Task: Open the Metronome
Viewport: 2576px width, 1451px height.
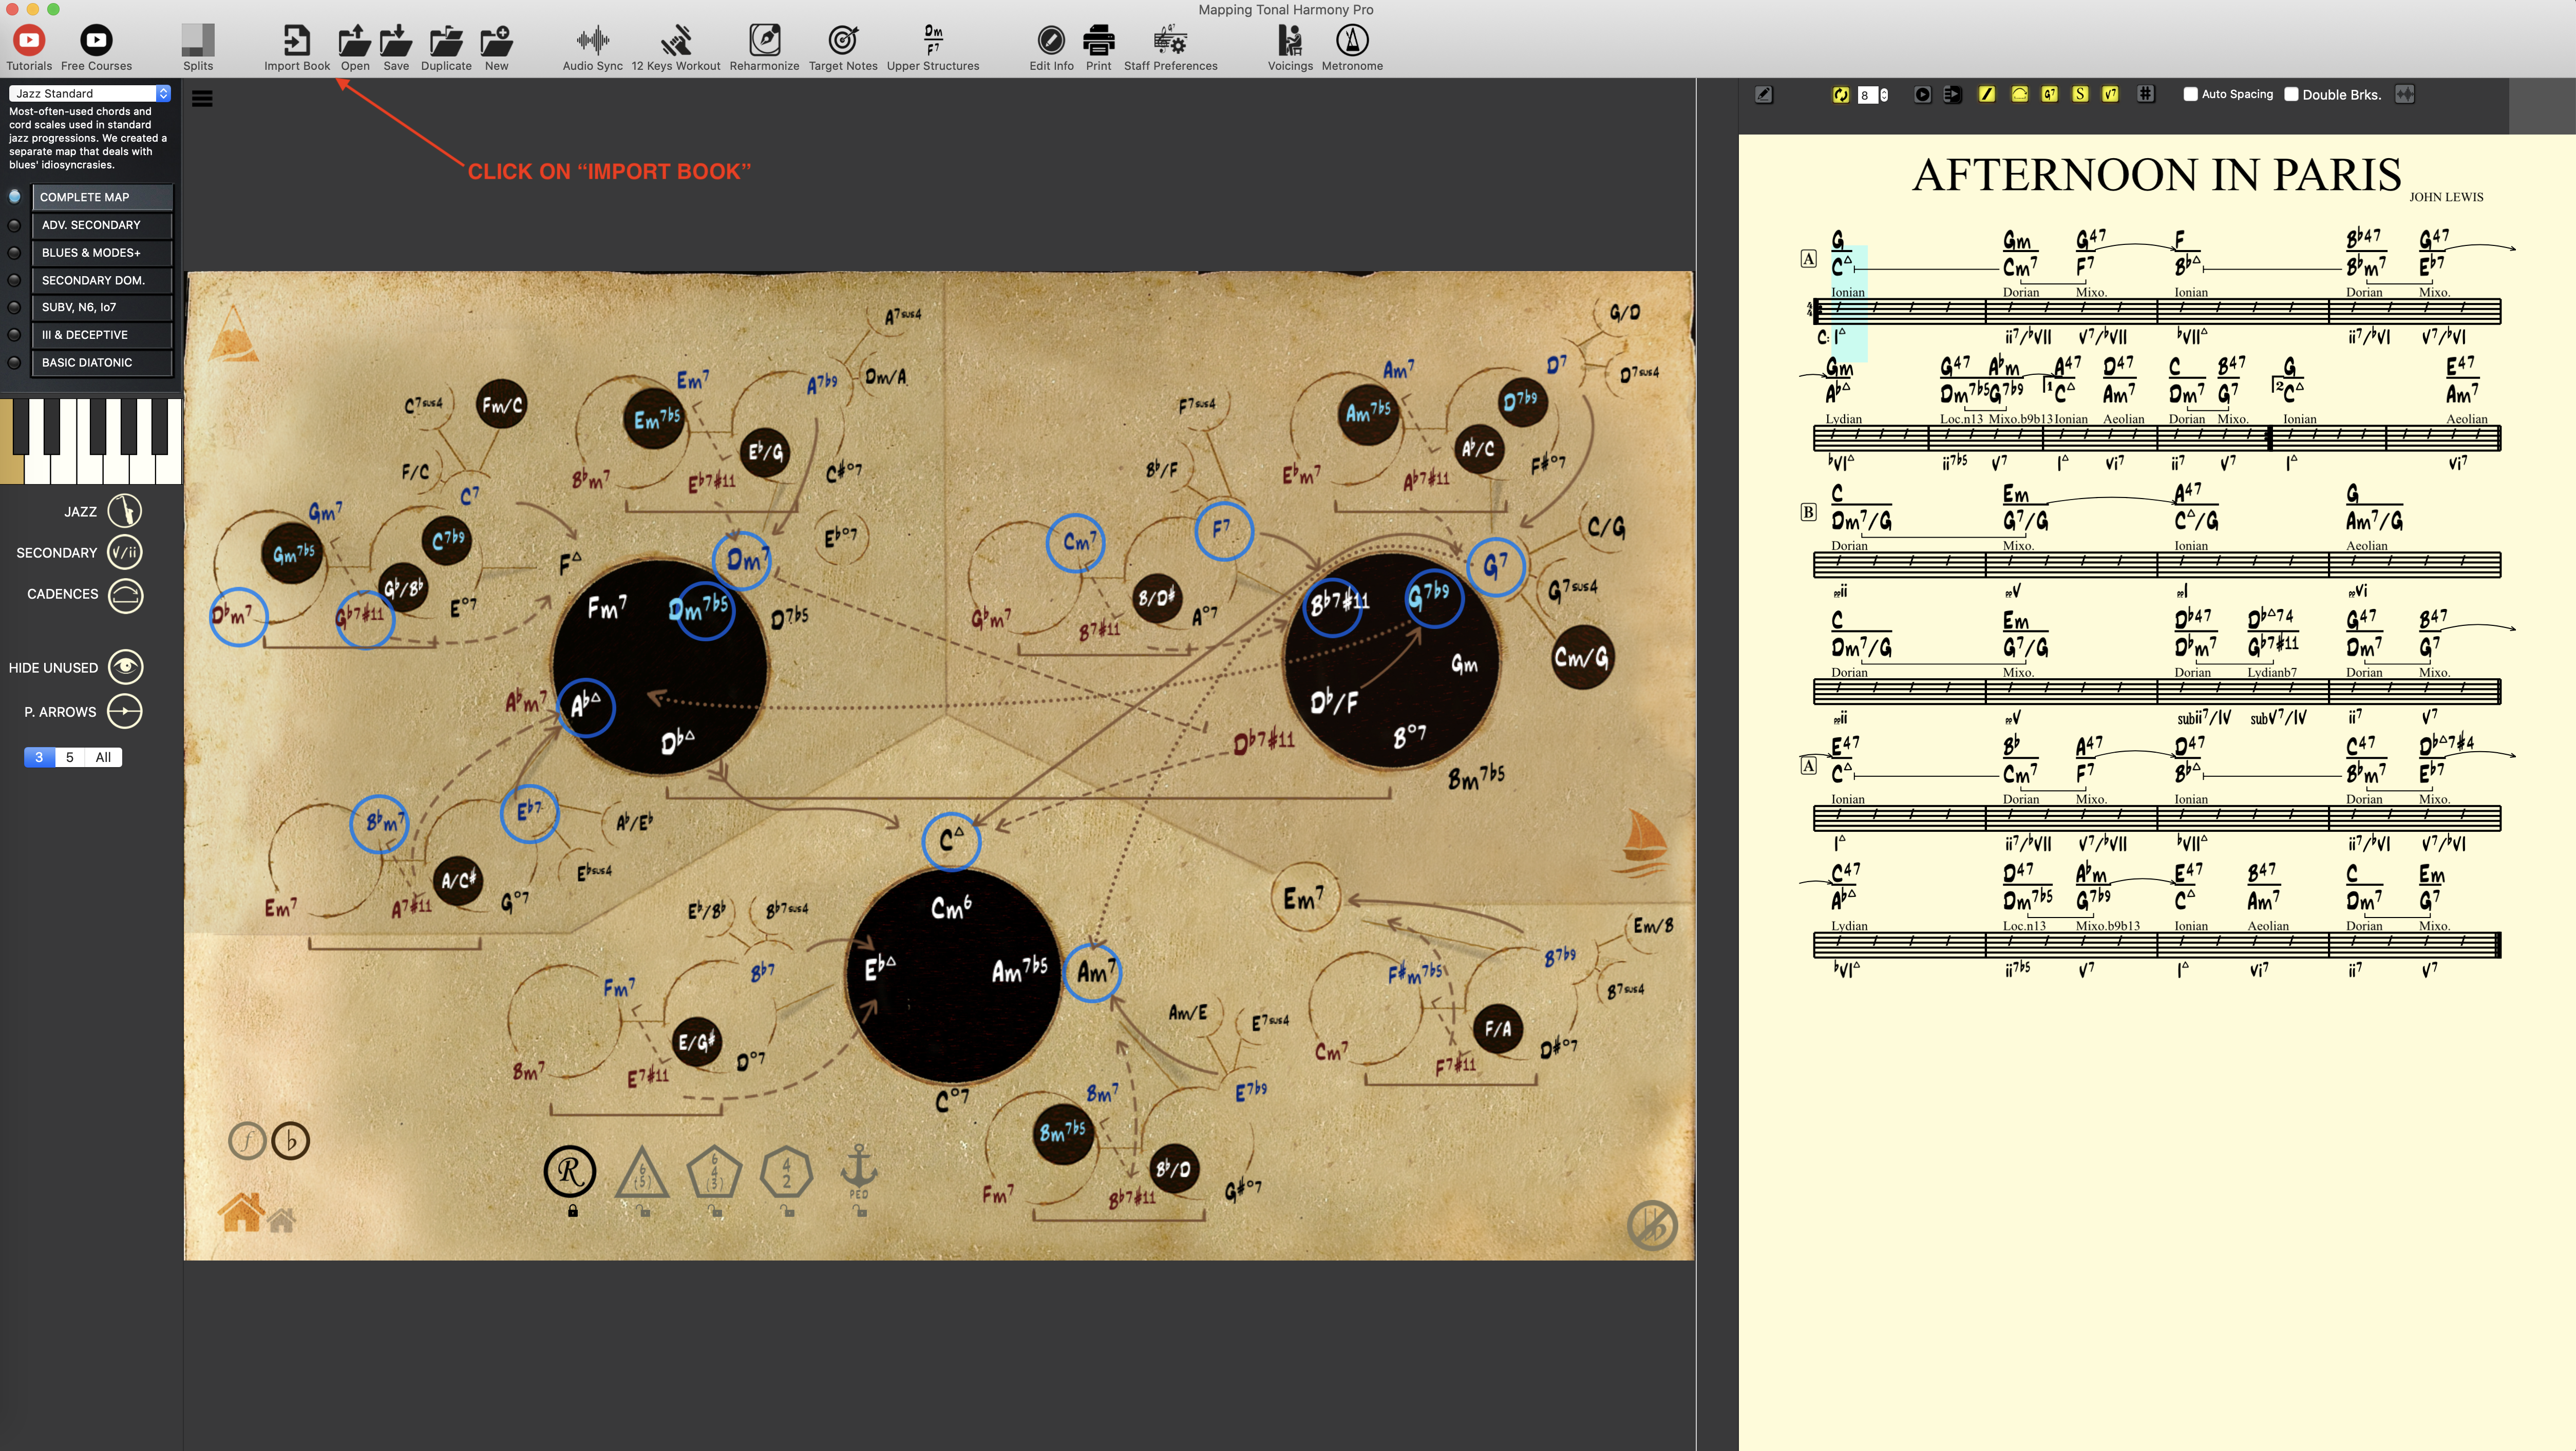Action: (1352, 41)
